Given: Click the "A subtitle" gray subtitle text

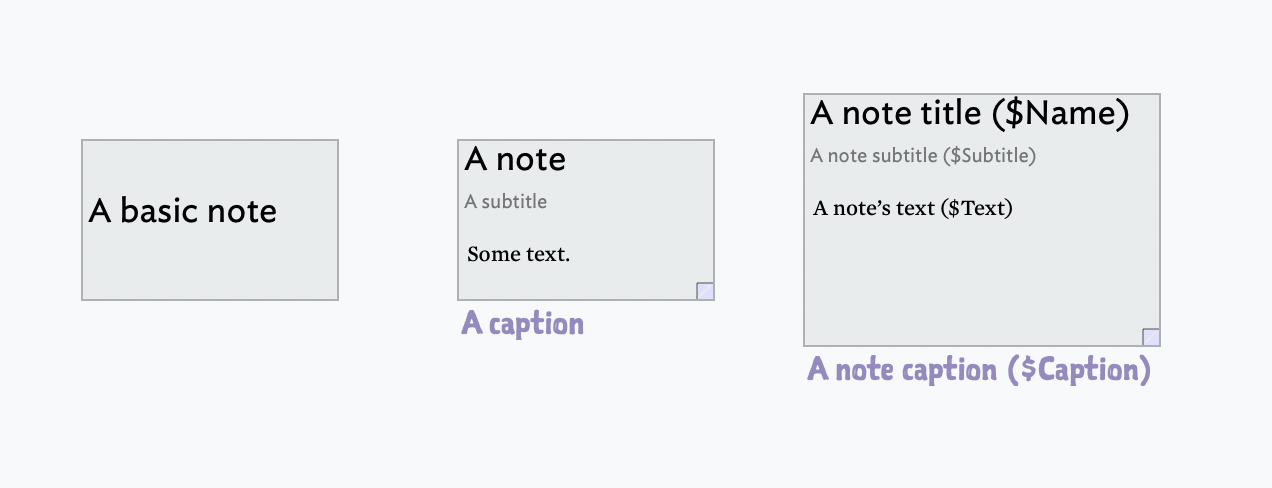Looking at the screenshot, I should pyautogui.click(x=506, y=202).
